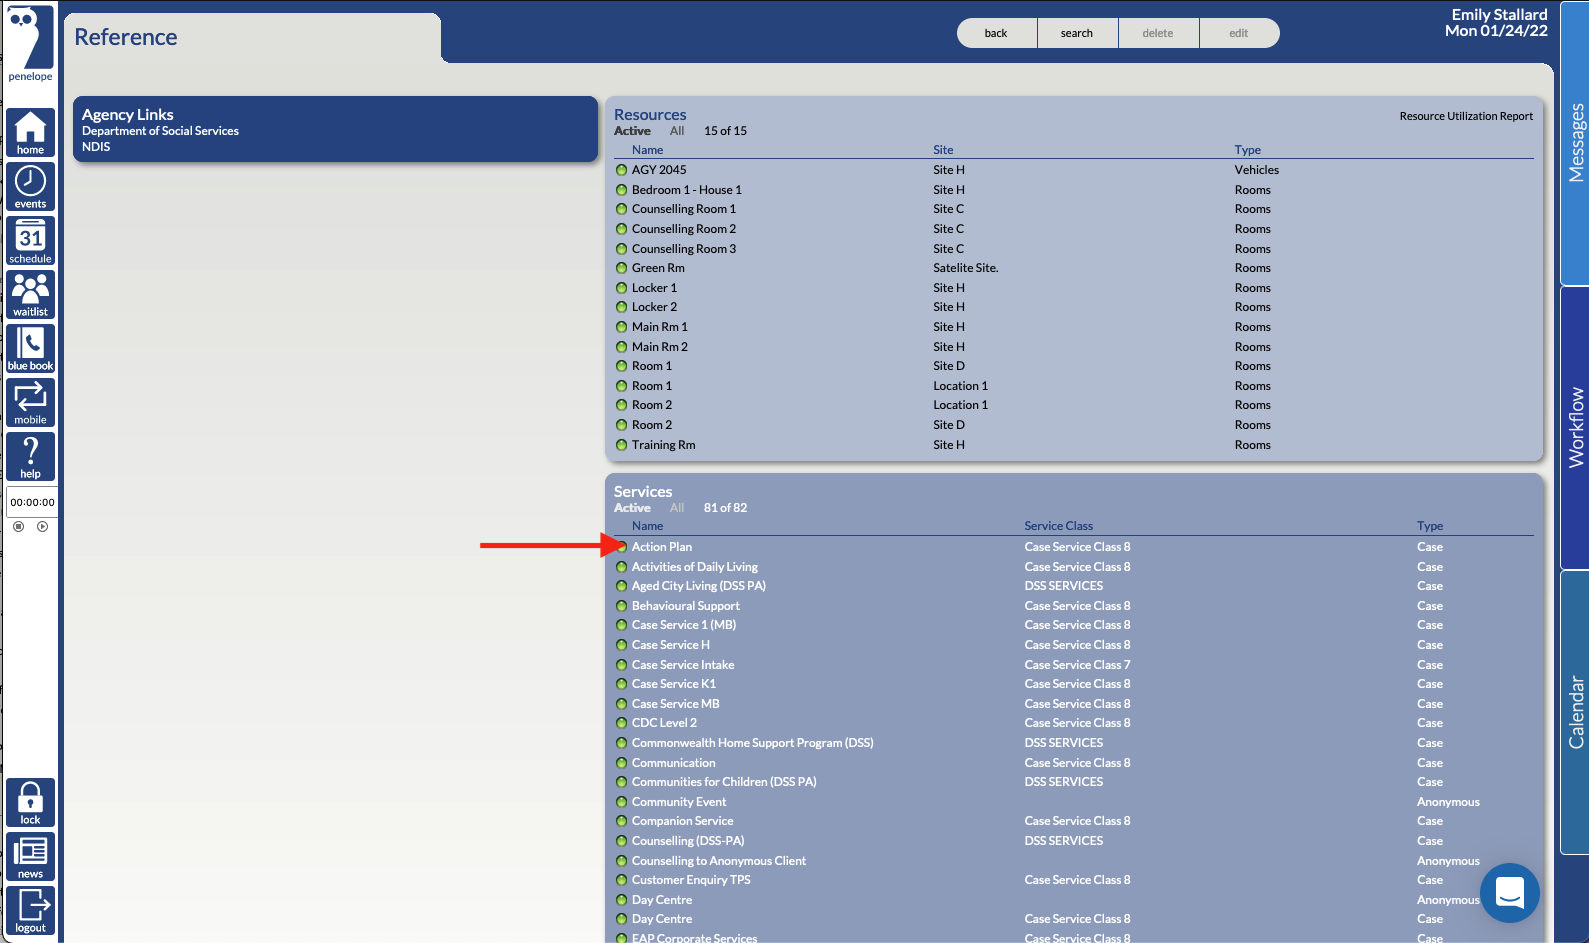Open the Calendar side tab
1589x943 pixels.
pos(1575,712)
